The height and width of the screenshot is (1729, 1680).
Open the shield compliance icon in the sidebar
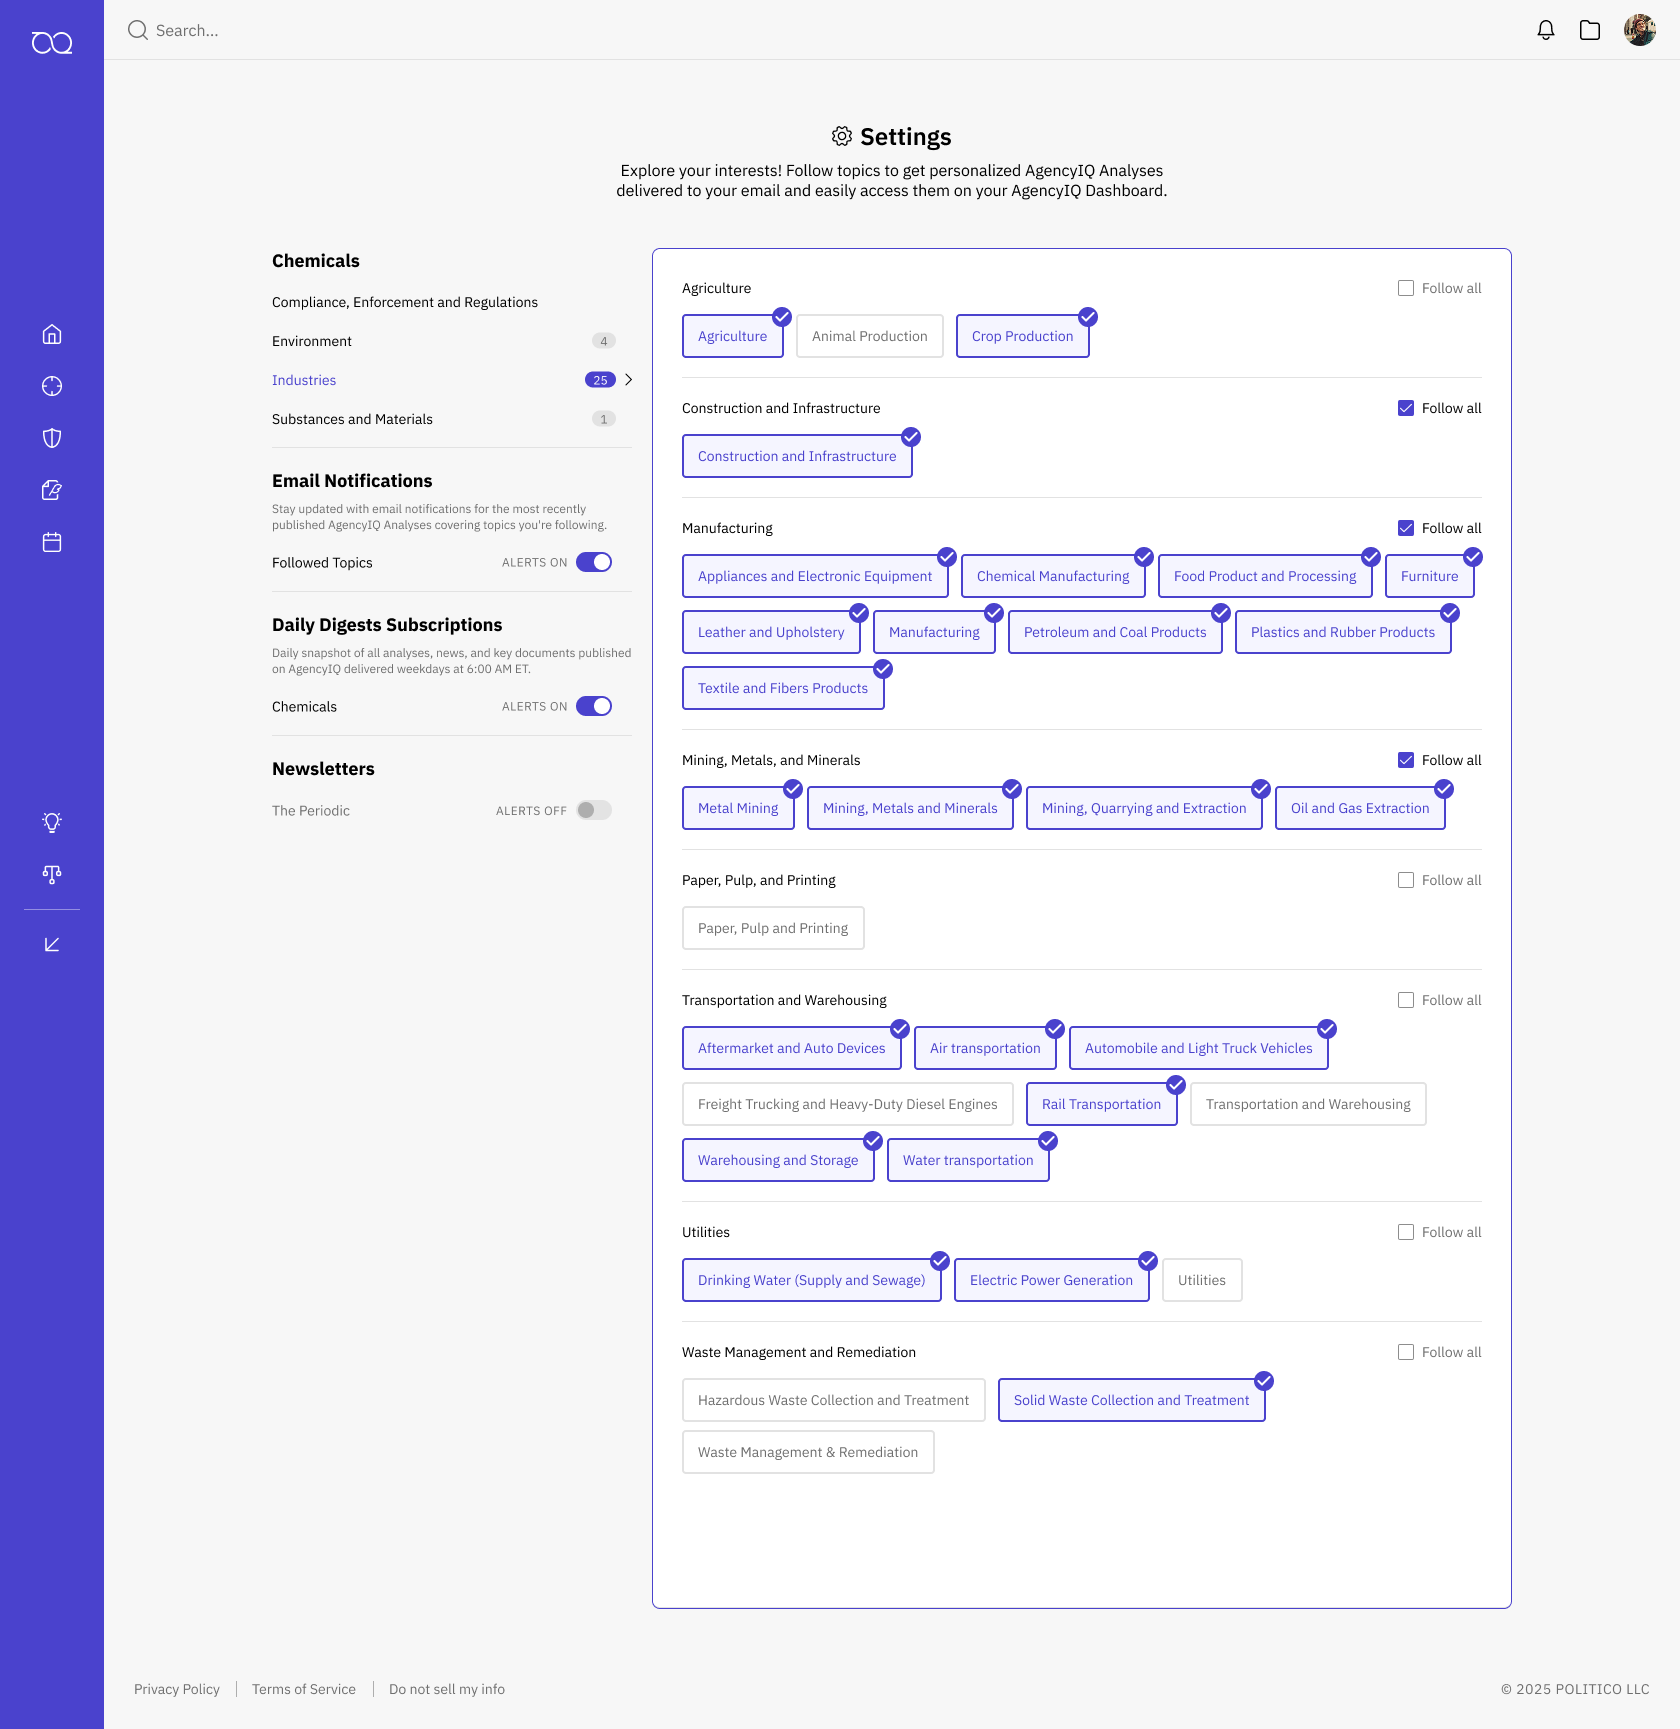[x=51, y=438]
